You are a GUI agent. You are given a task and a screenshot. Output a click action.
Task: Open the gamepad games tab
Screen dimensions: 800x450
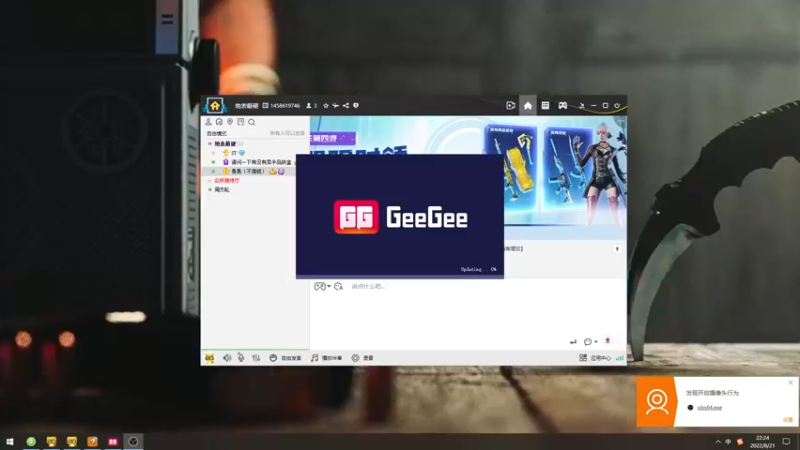[x=562, y=106]
